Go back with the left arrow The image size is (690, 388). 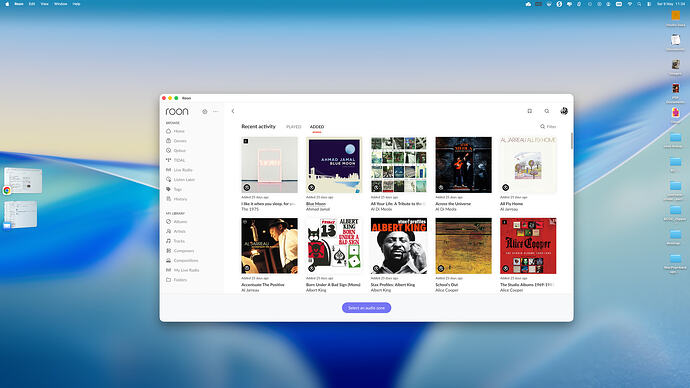tap(233, 111)
